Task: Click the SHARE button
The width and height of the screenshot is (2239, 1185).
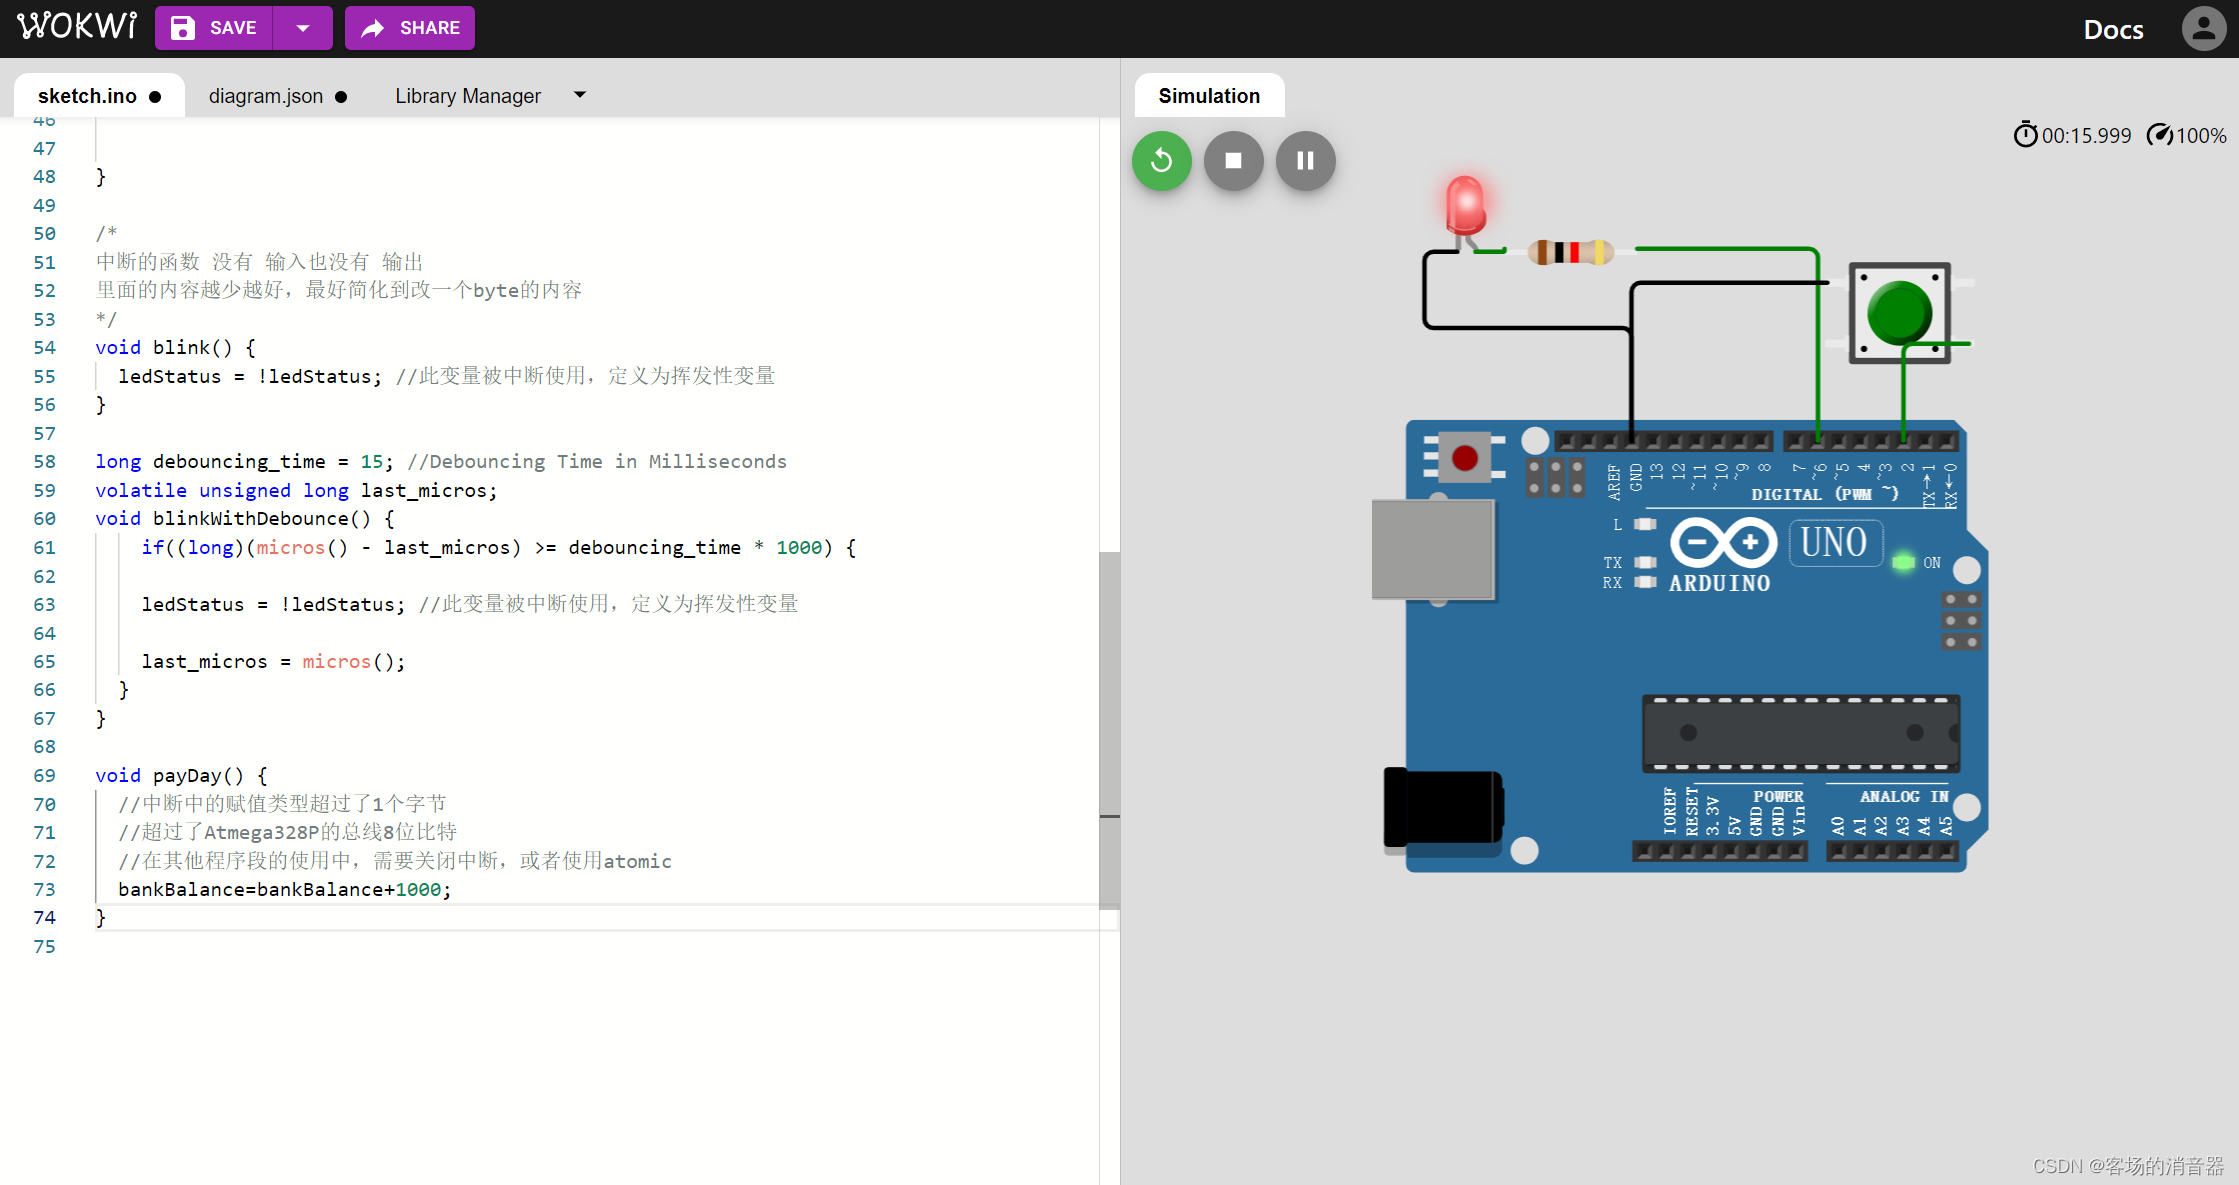Action: coord(410,28)
